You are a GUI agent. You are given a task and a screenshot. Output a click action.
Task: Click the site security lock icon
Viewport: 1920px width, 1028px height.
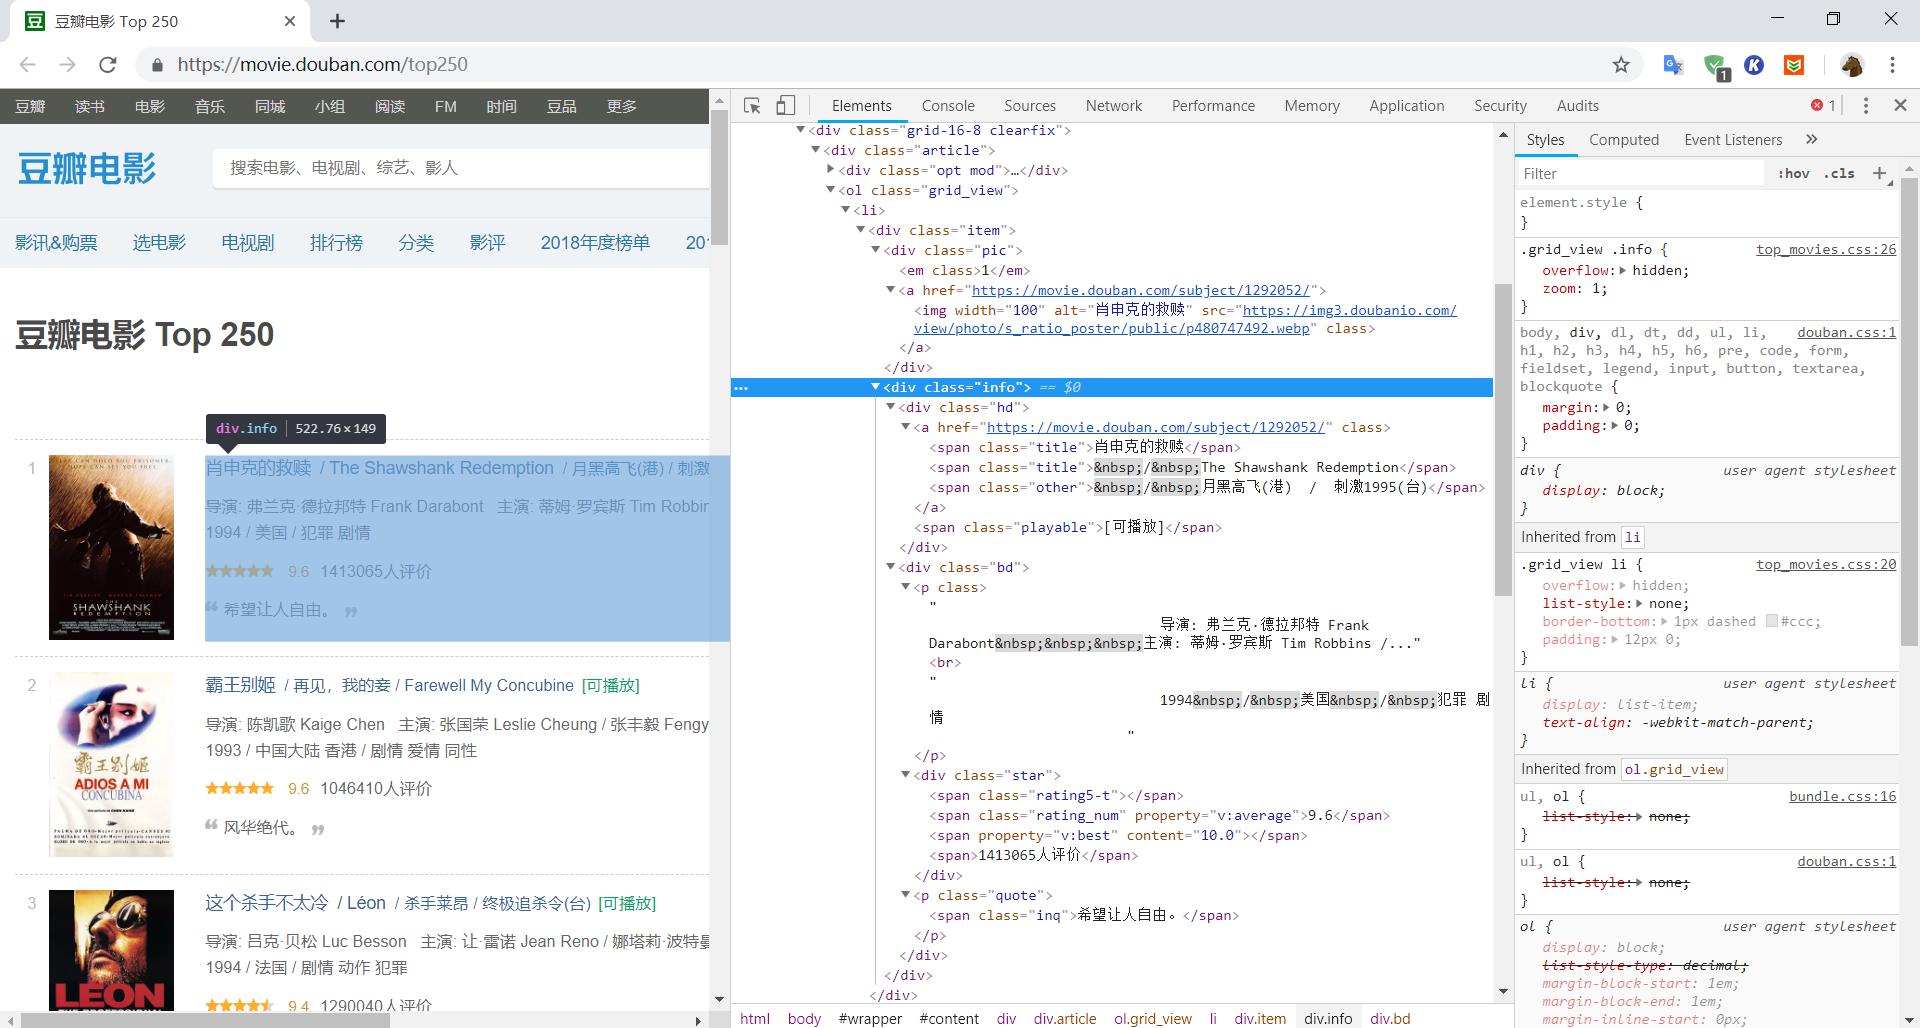pyautogui.click(x=157, y=65)
